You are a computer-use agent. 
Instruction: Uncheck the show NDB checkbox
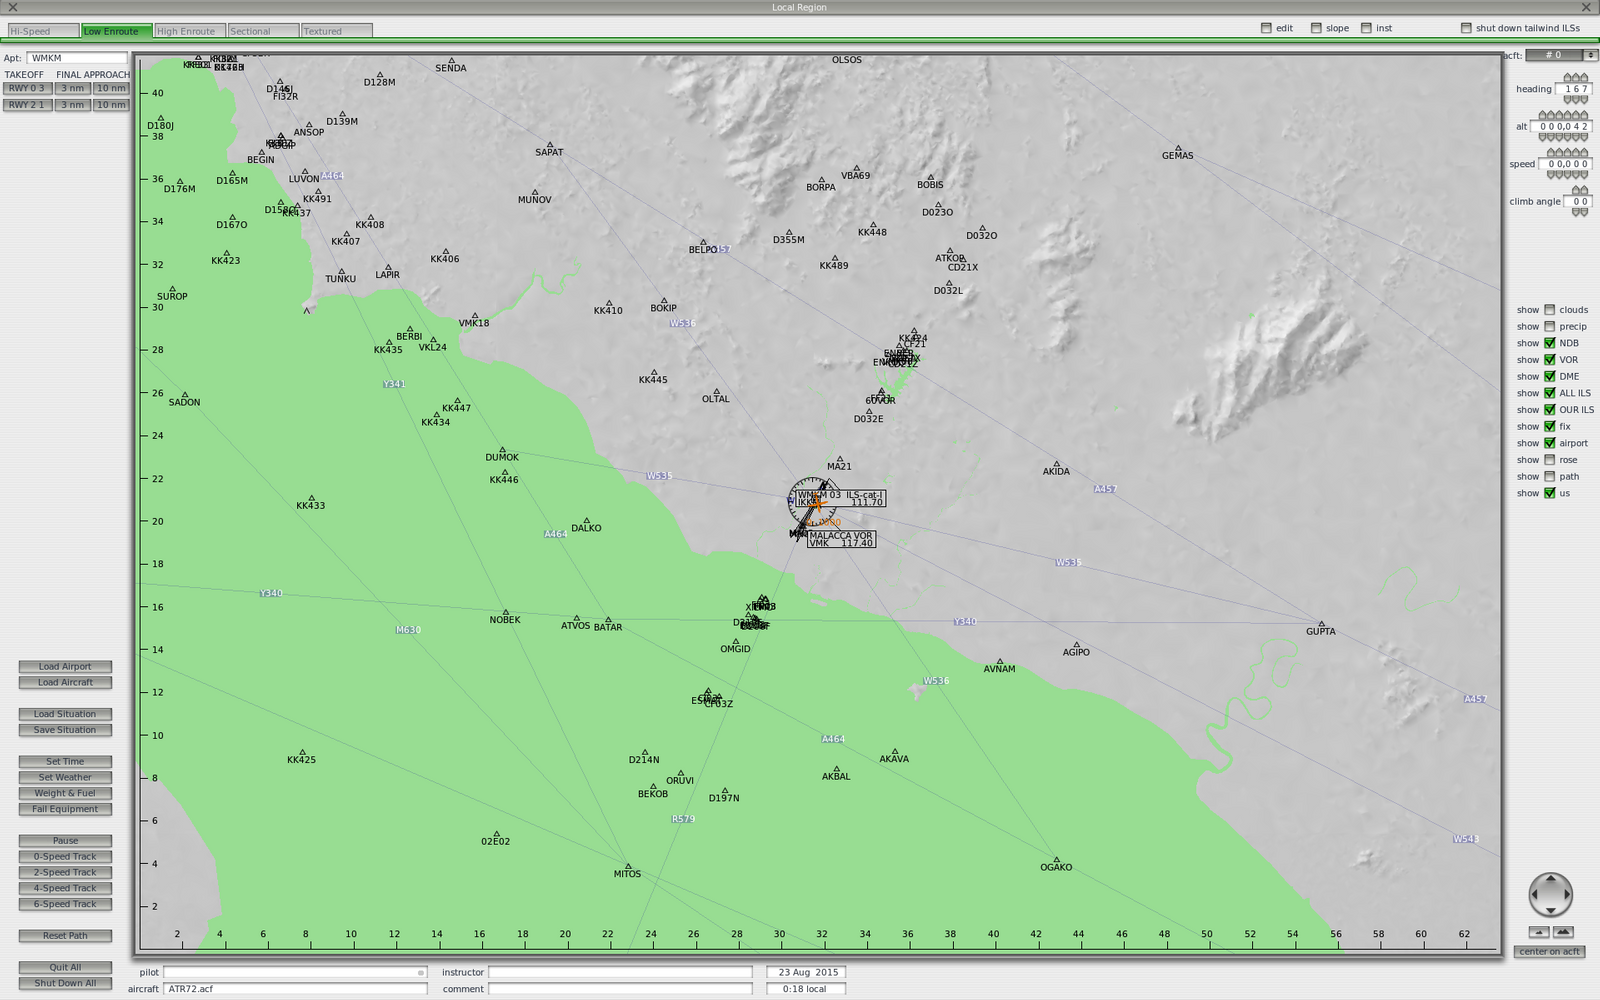click(x=1550, y=343)
